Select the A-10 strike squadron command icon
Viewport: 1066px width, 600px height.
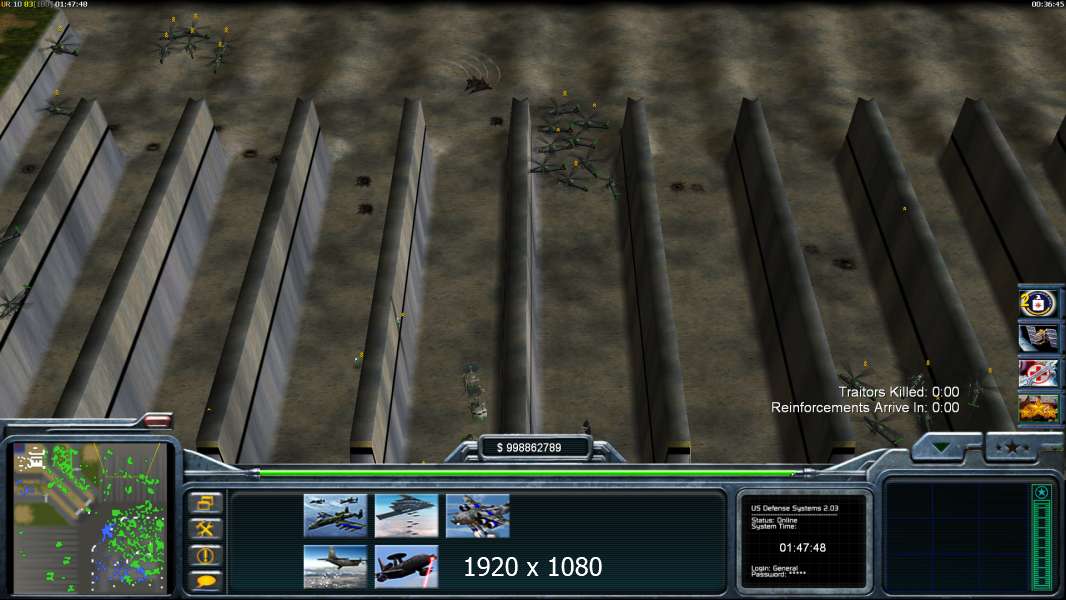tap(335, 516)
